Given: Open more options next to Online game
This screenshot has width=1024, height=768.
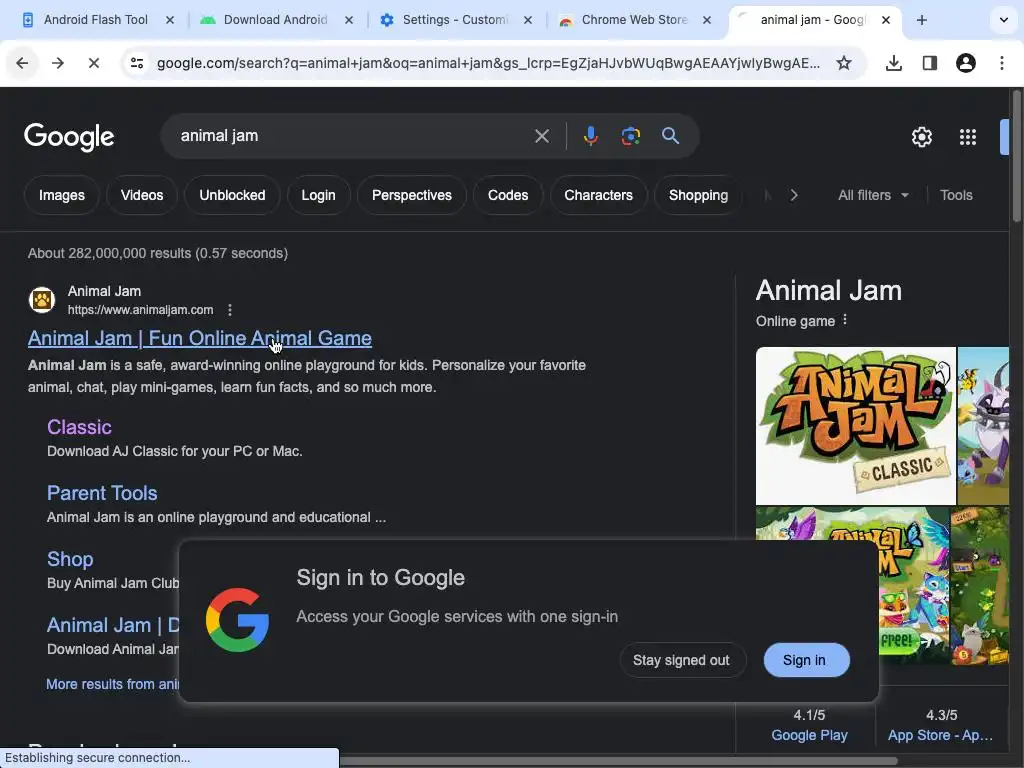Looking at the screenshot, I should pyautogui.click(x=845, y=320).
